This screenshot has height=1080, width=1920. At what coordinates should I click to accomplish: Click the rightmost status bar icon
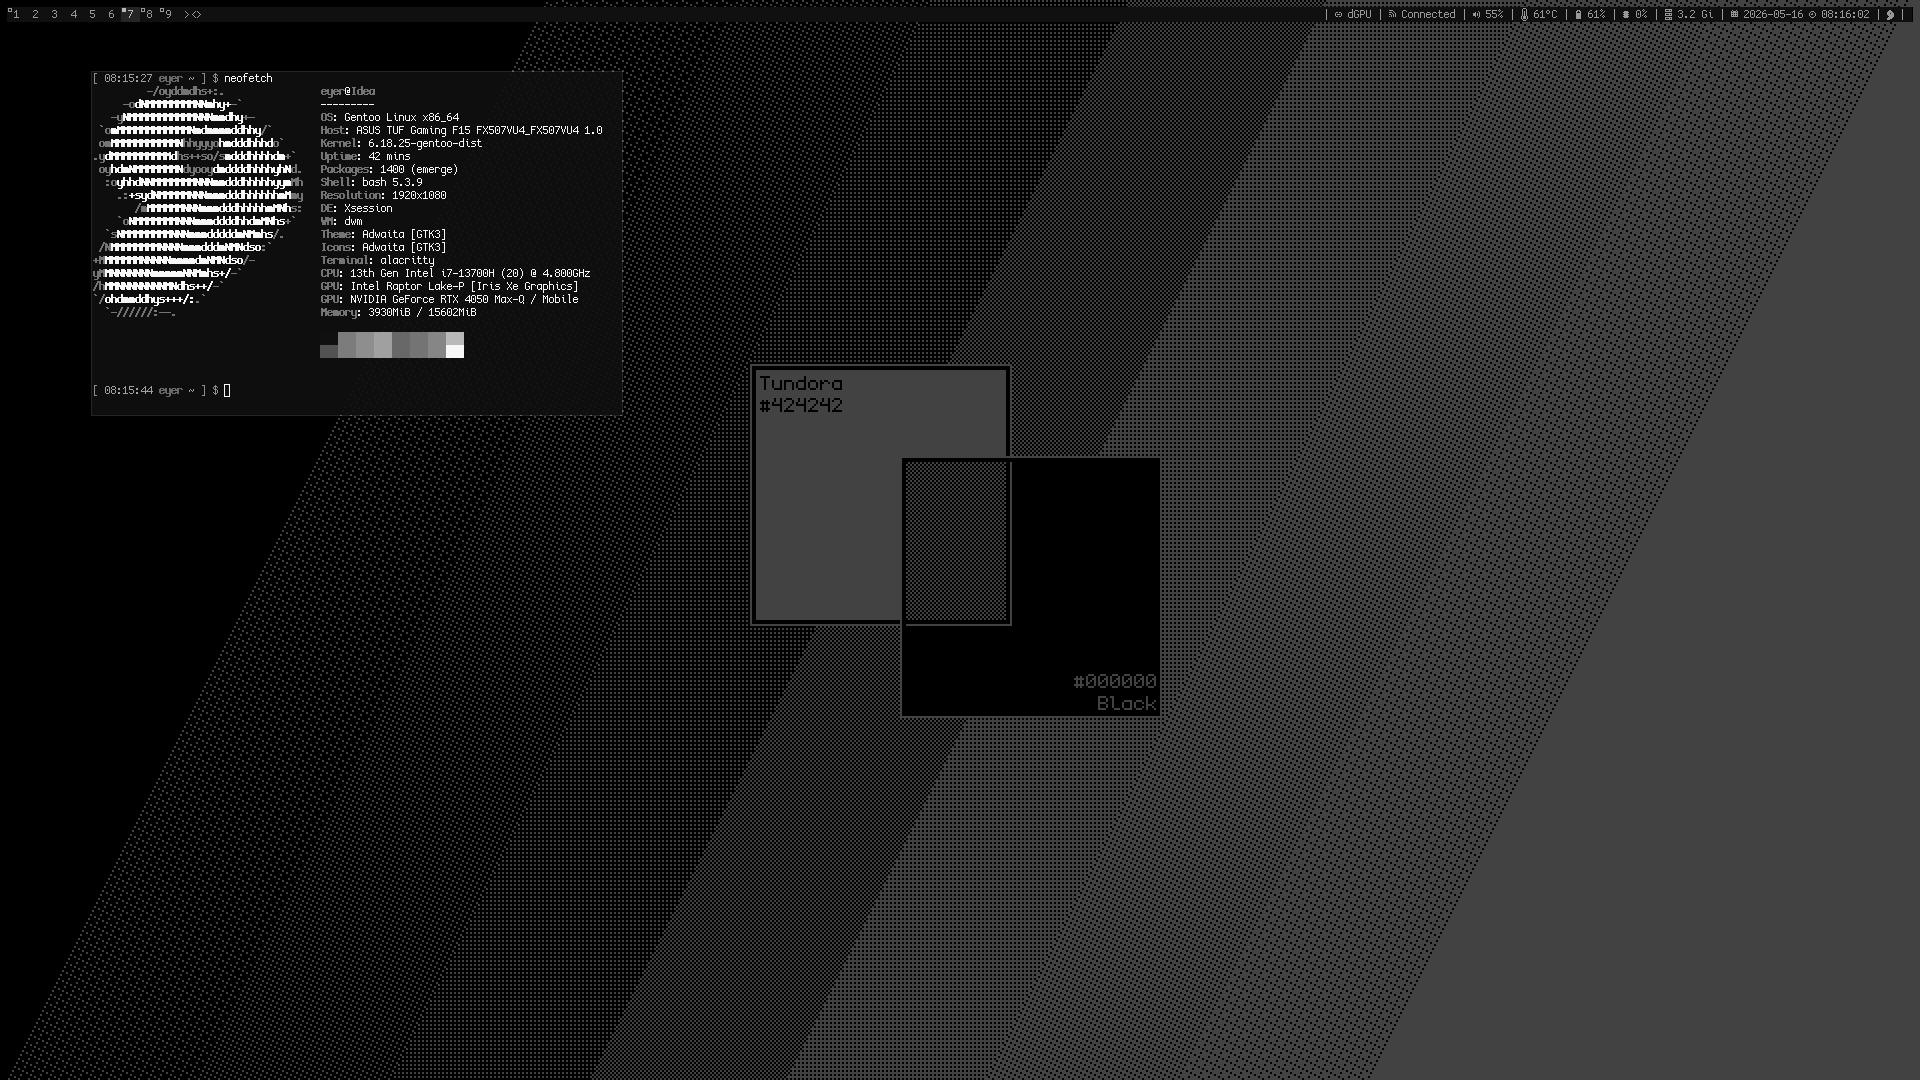pyautogui.click(x=1890, y=14)
